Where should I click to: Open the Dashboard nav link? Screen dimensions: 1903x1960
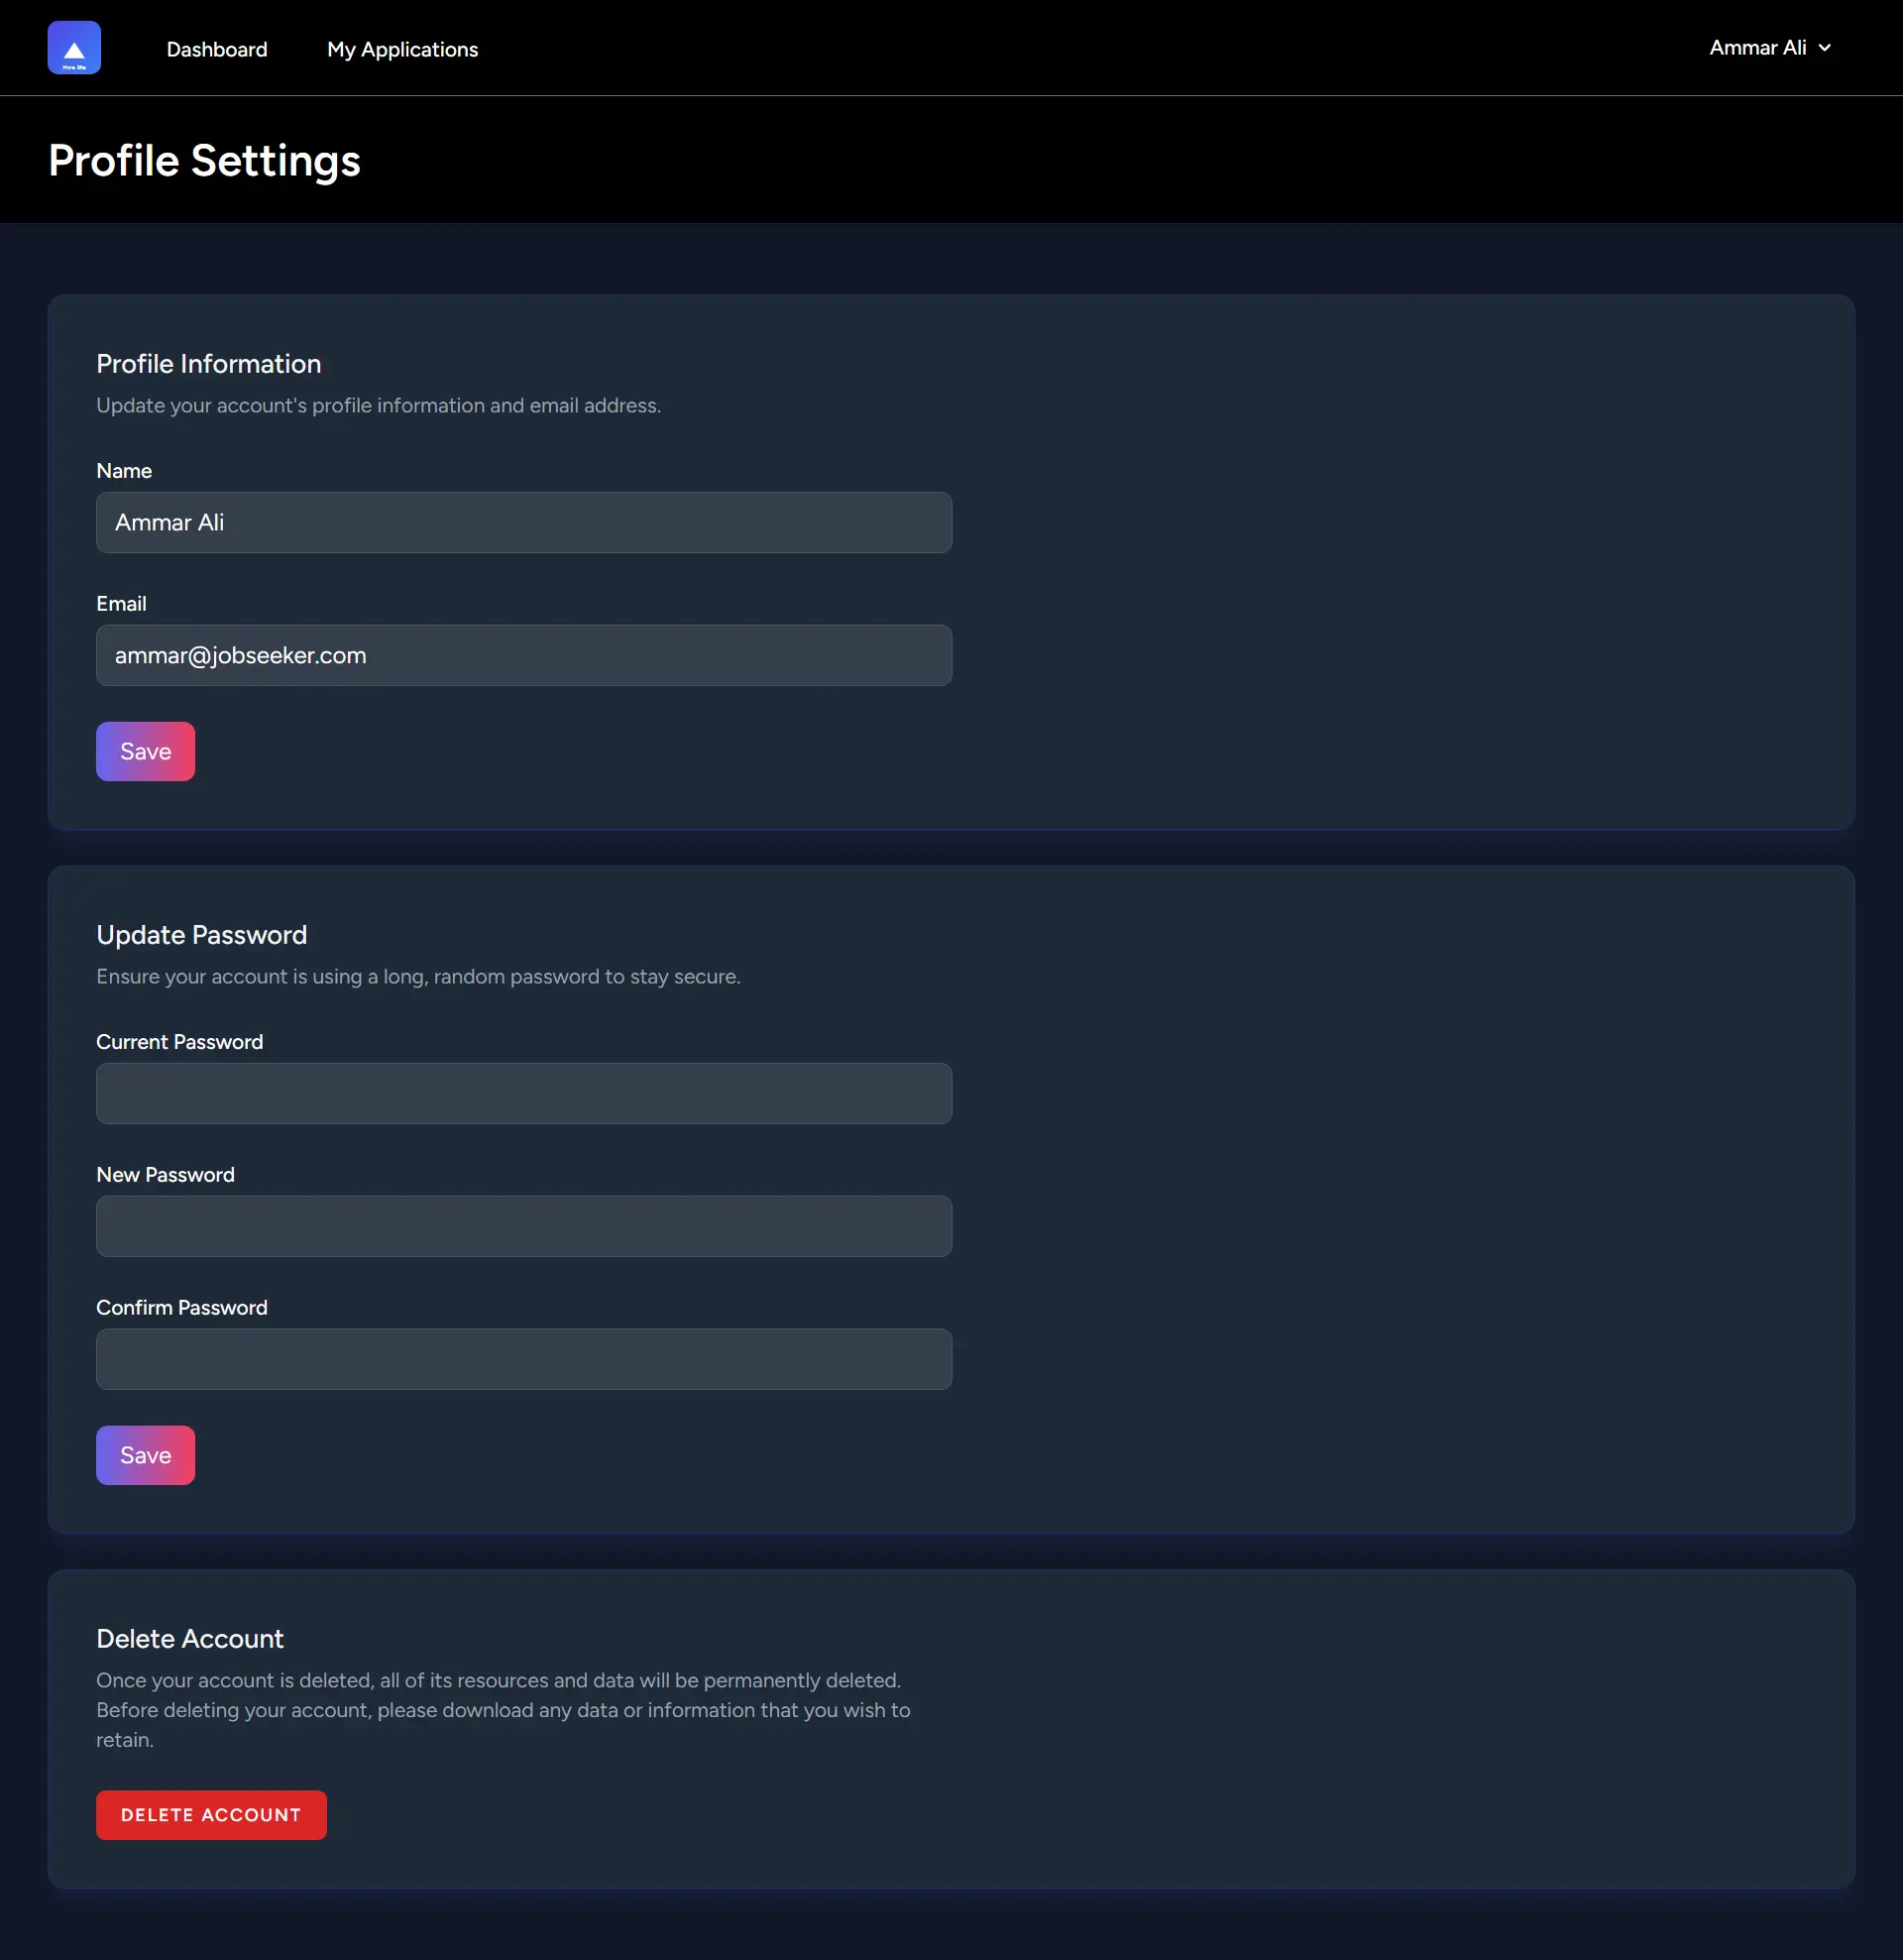point(217,49)
